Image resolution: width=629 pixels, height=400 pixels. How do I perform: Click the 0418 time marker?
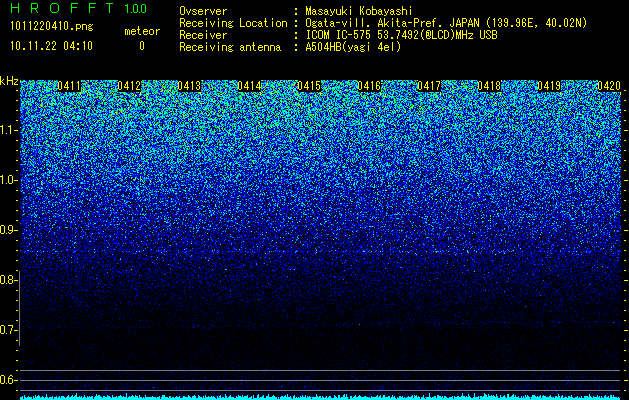pyautogui.click(x=489, y=86)
